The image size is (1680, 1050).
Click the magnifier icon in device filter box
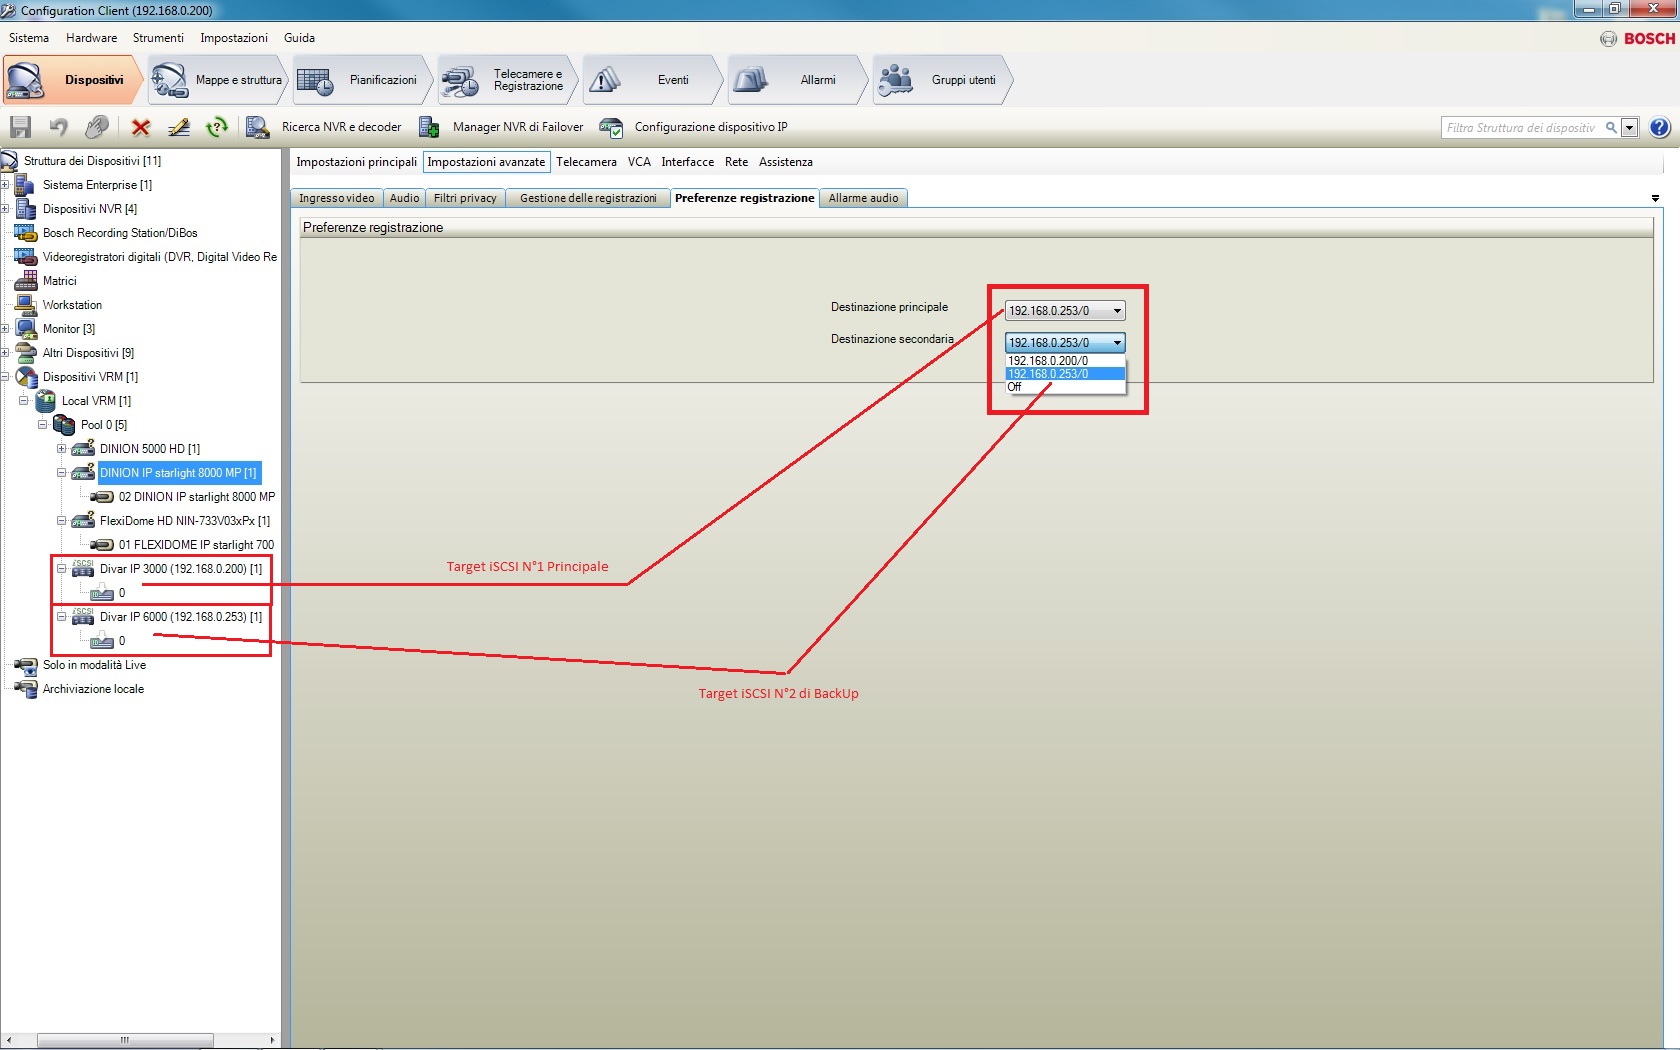pyautogui.click(x=1611, y=128)
